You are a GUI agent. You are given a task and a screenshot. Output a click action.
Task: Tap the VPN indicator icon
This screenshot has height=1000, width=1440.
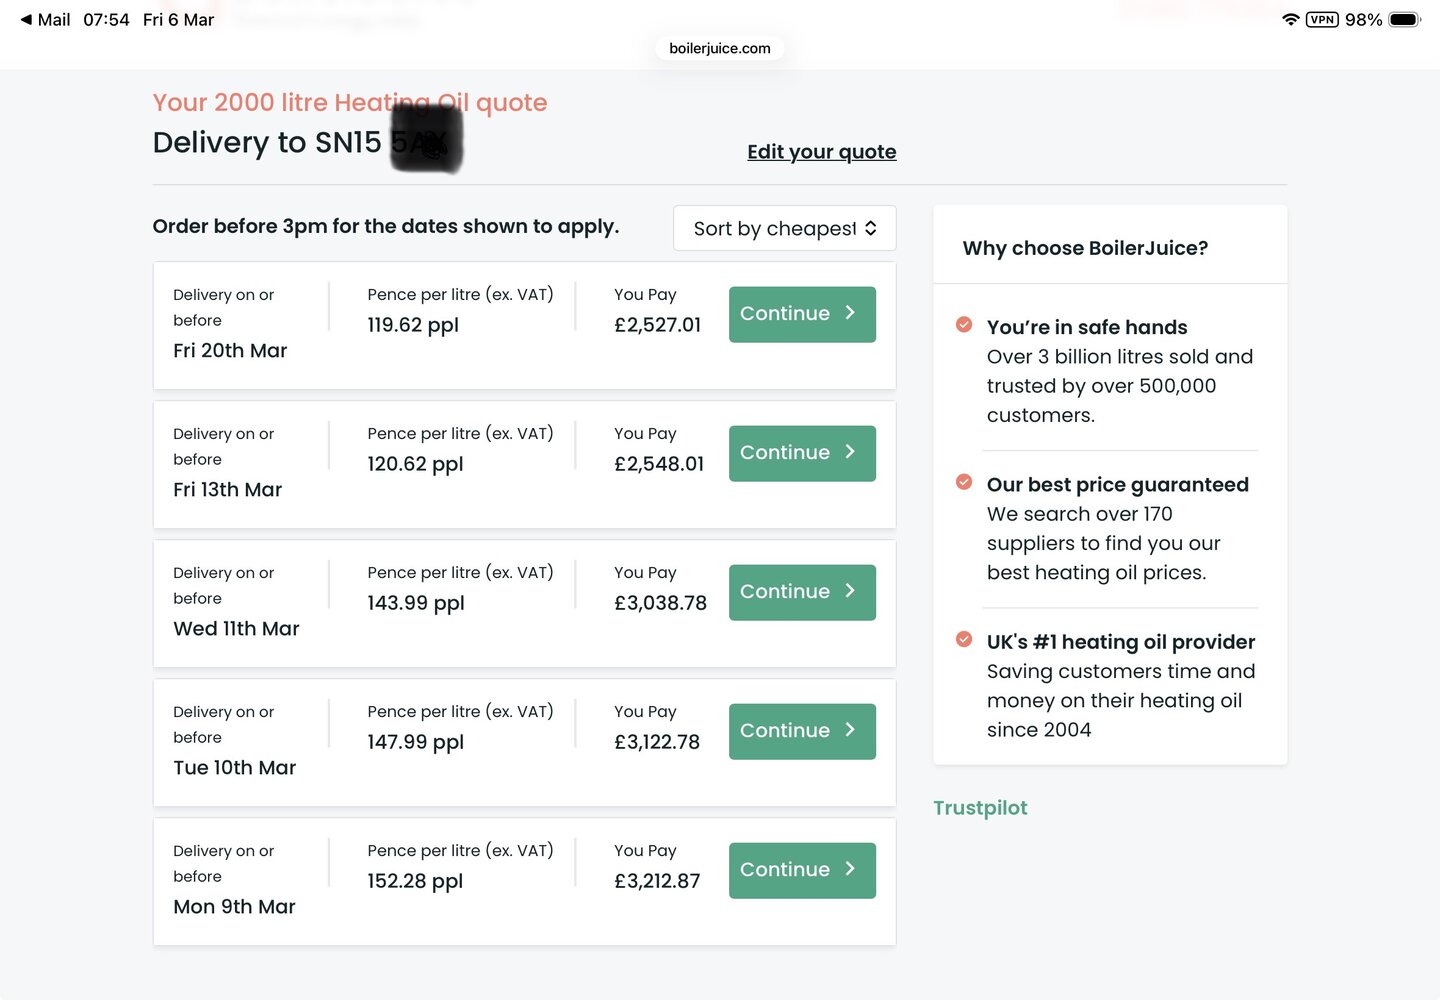pos(1322,20)
